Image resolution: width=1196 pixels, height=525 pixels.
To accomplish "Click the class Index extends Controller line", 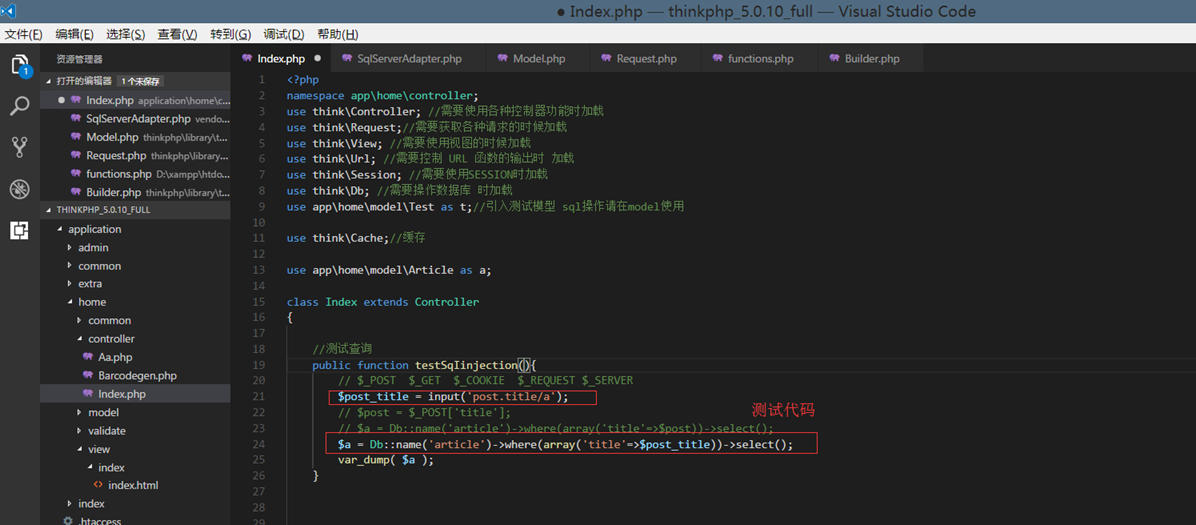I will (383, 301).
